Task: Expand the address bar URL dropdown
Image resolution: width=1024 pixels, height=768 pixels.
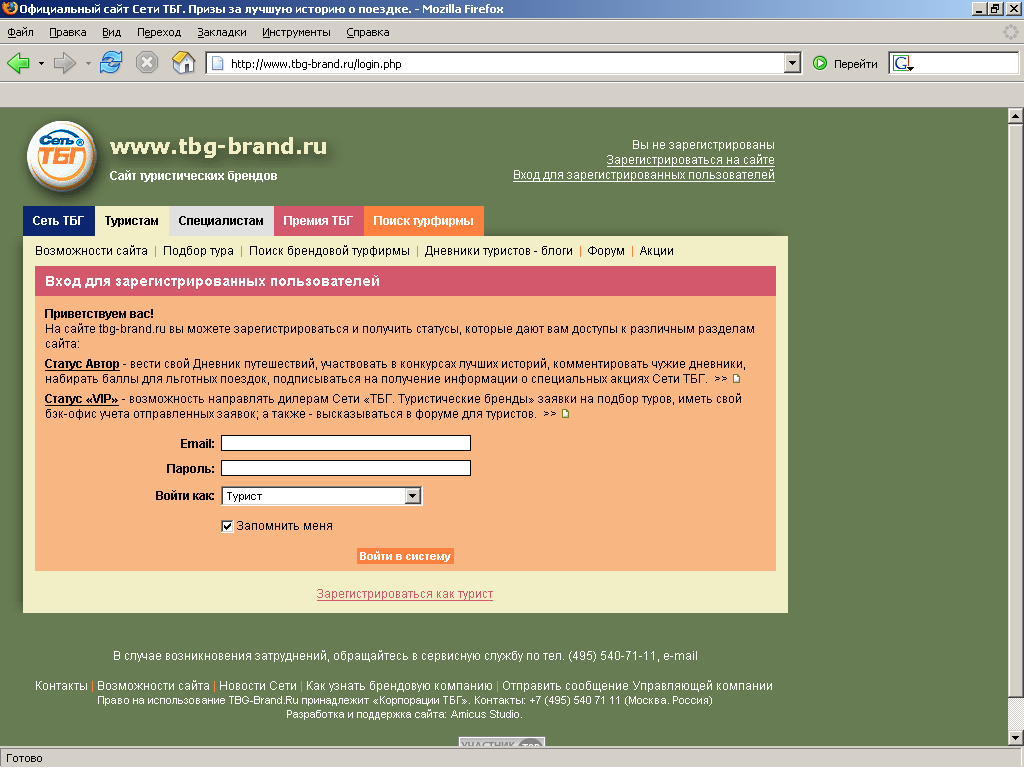Action: pos(792,63)
